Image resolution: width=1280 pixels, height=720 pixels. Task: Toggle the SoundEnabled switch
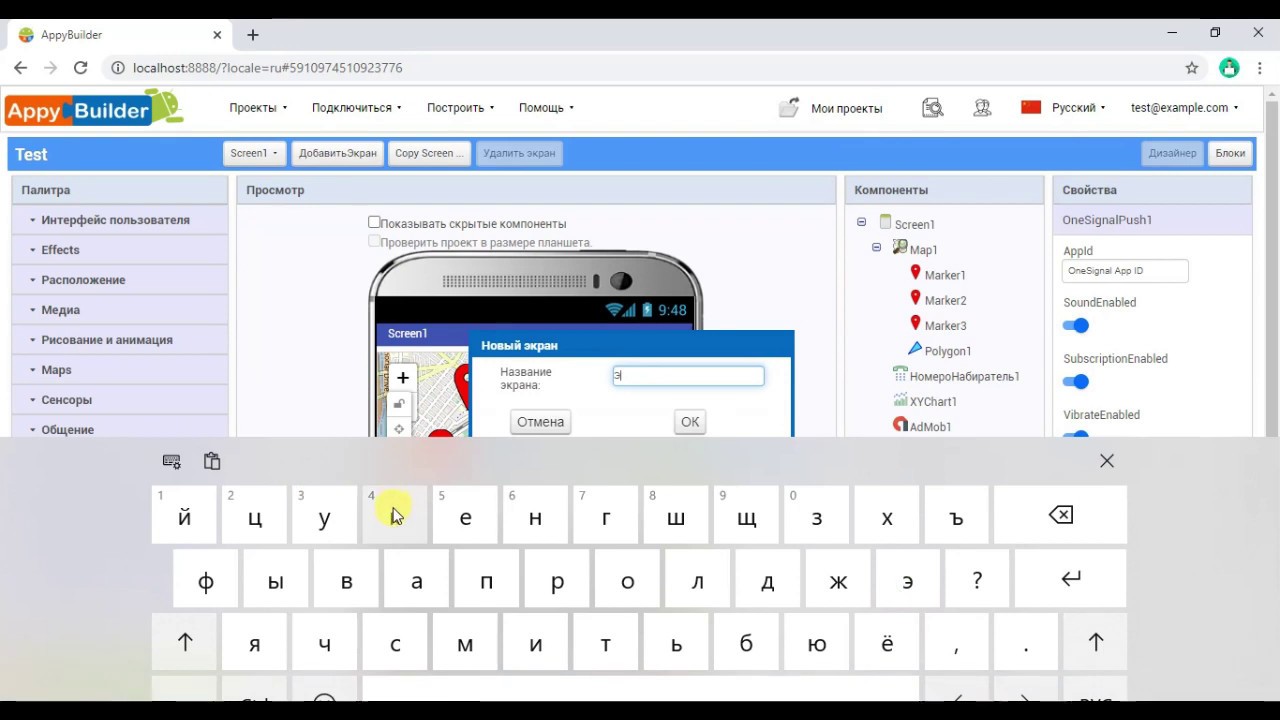coord(1076,325)
